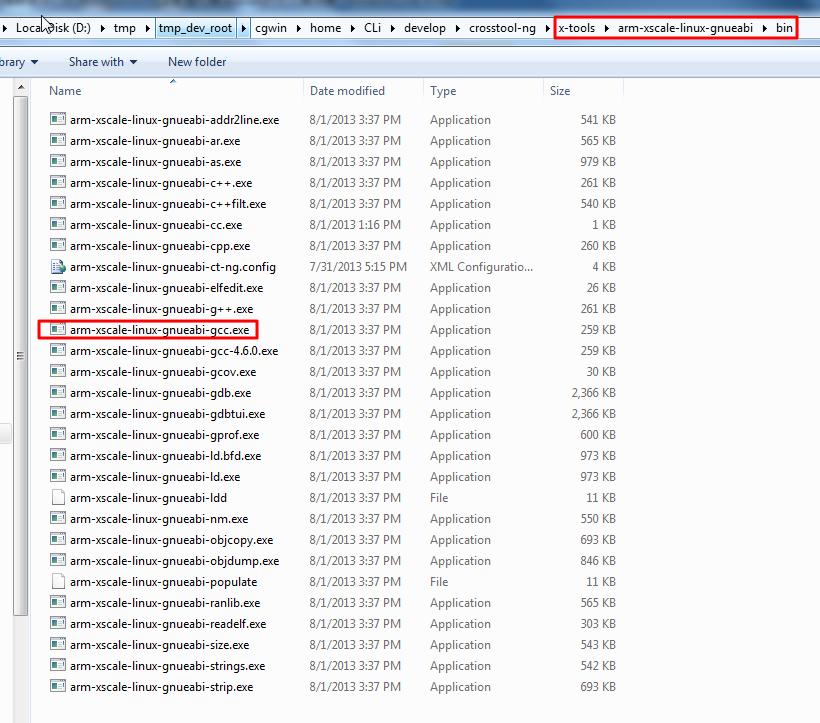Click the navigation pane vertical scrollbar thumb

click(x=20, y=355)
